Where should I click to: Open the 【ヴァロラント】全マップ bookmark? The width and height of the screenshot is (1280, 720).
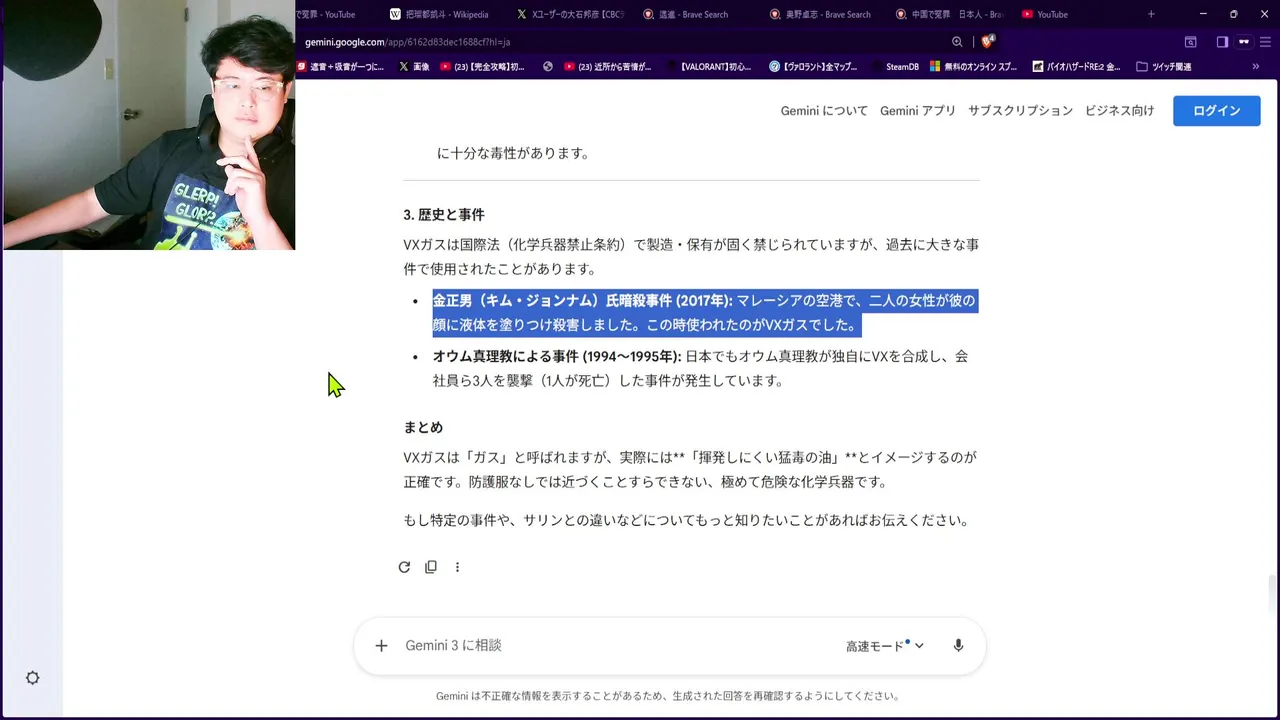(813, 67)
